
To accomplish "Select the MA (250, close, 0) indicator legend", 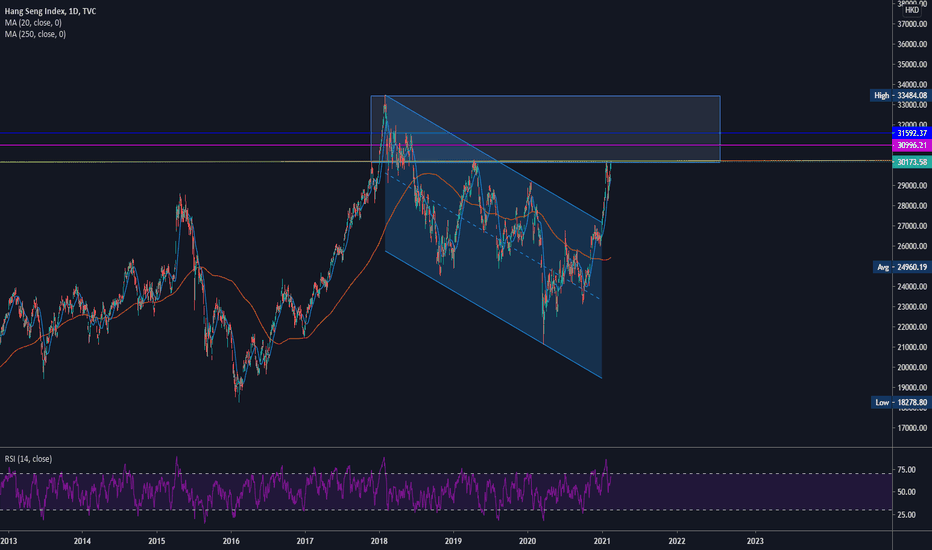I will 38,33.
